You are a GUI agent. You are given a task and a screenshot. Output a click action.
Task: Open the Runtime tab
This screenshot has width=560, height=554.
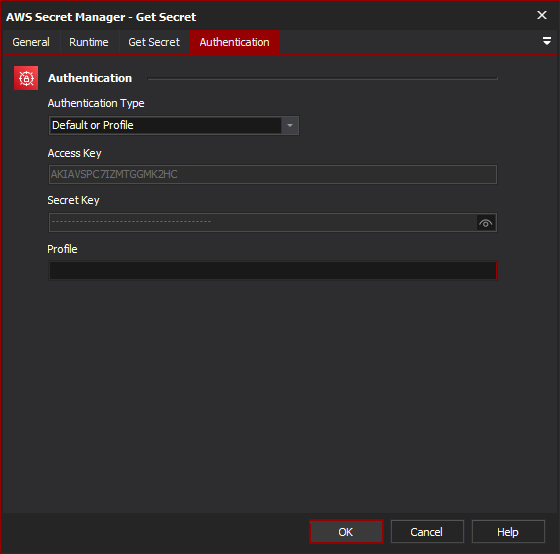(x=89, y=42)
